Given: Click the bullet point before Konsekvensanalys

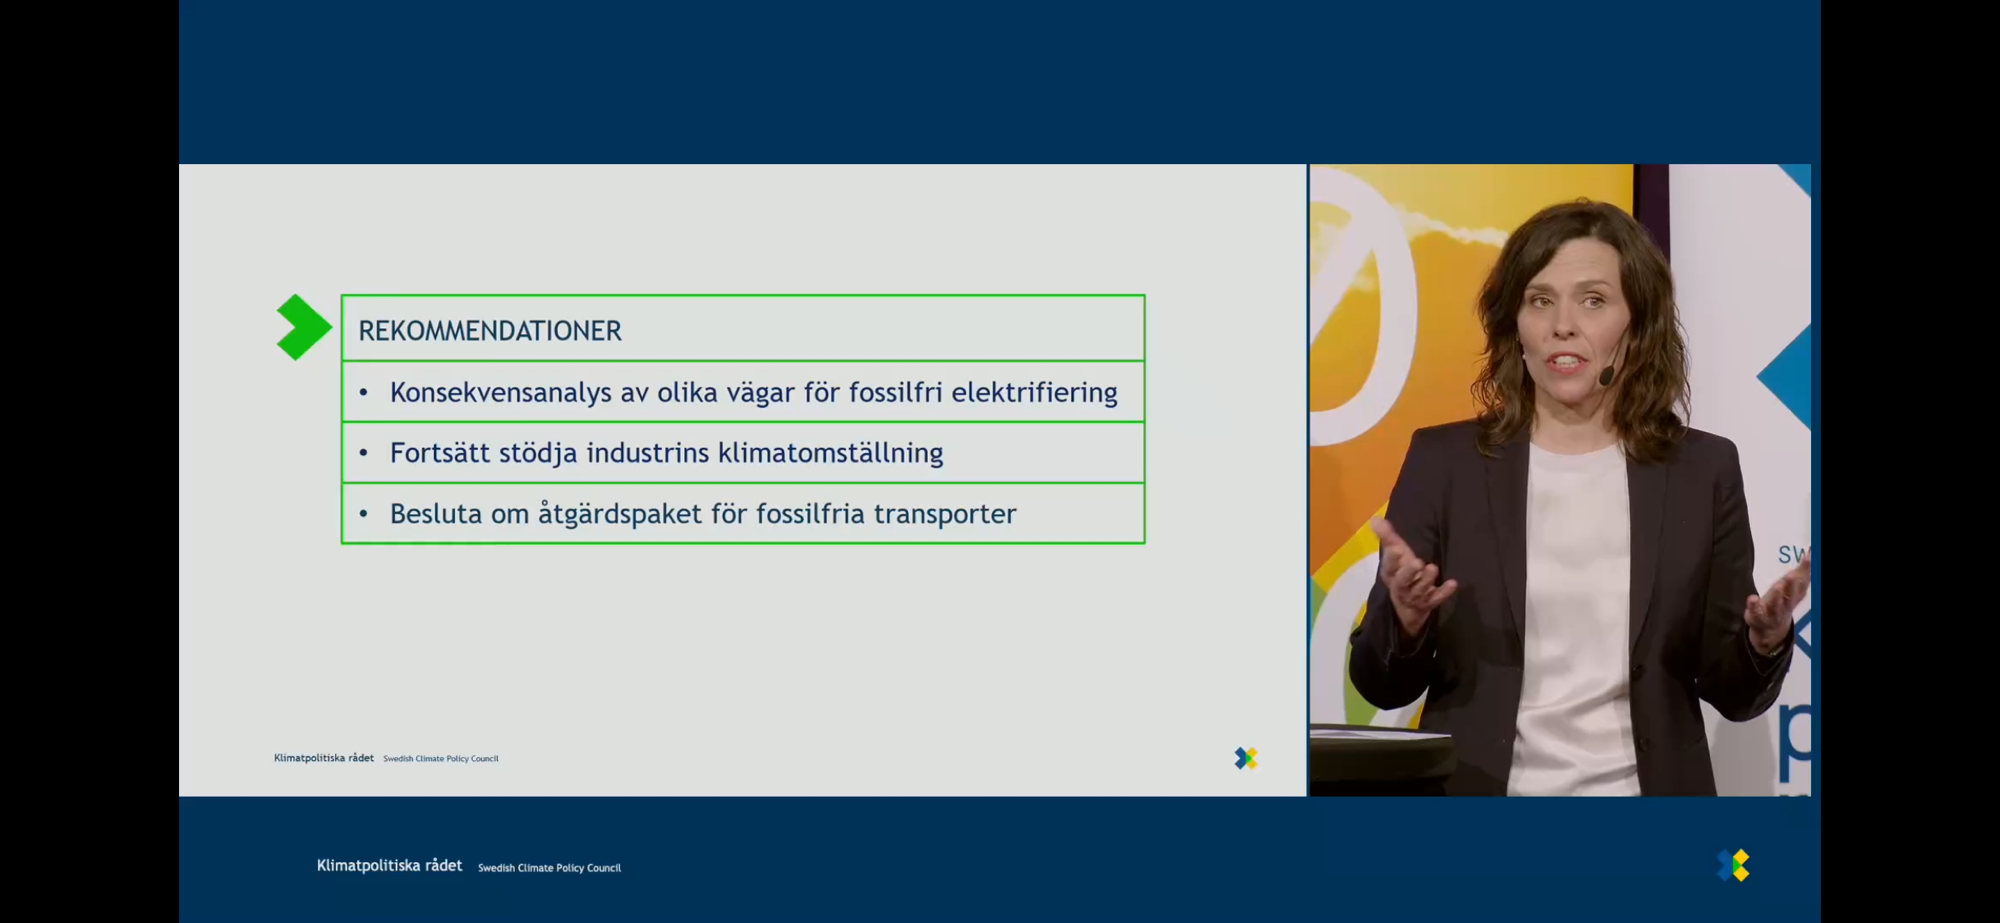Looking at the screenshot, I should [364, 393].
